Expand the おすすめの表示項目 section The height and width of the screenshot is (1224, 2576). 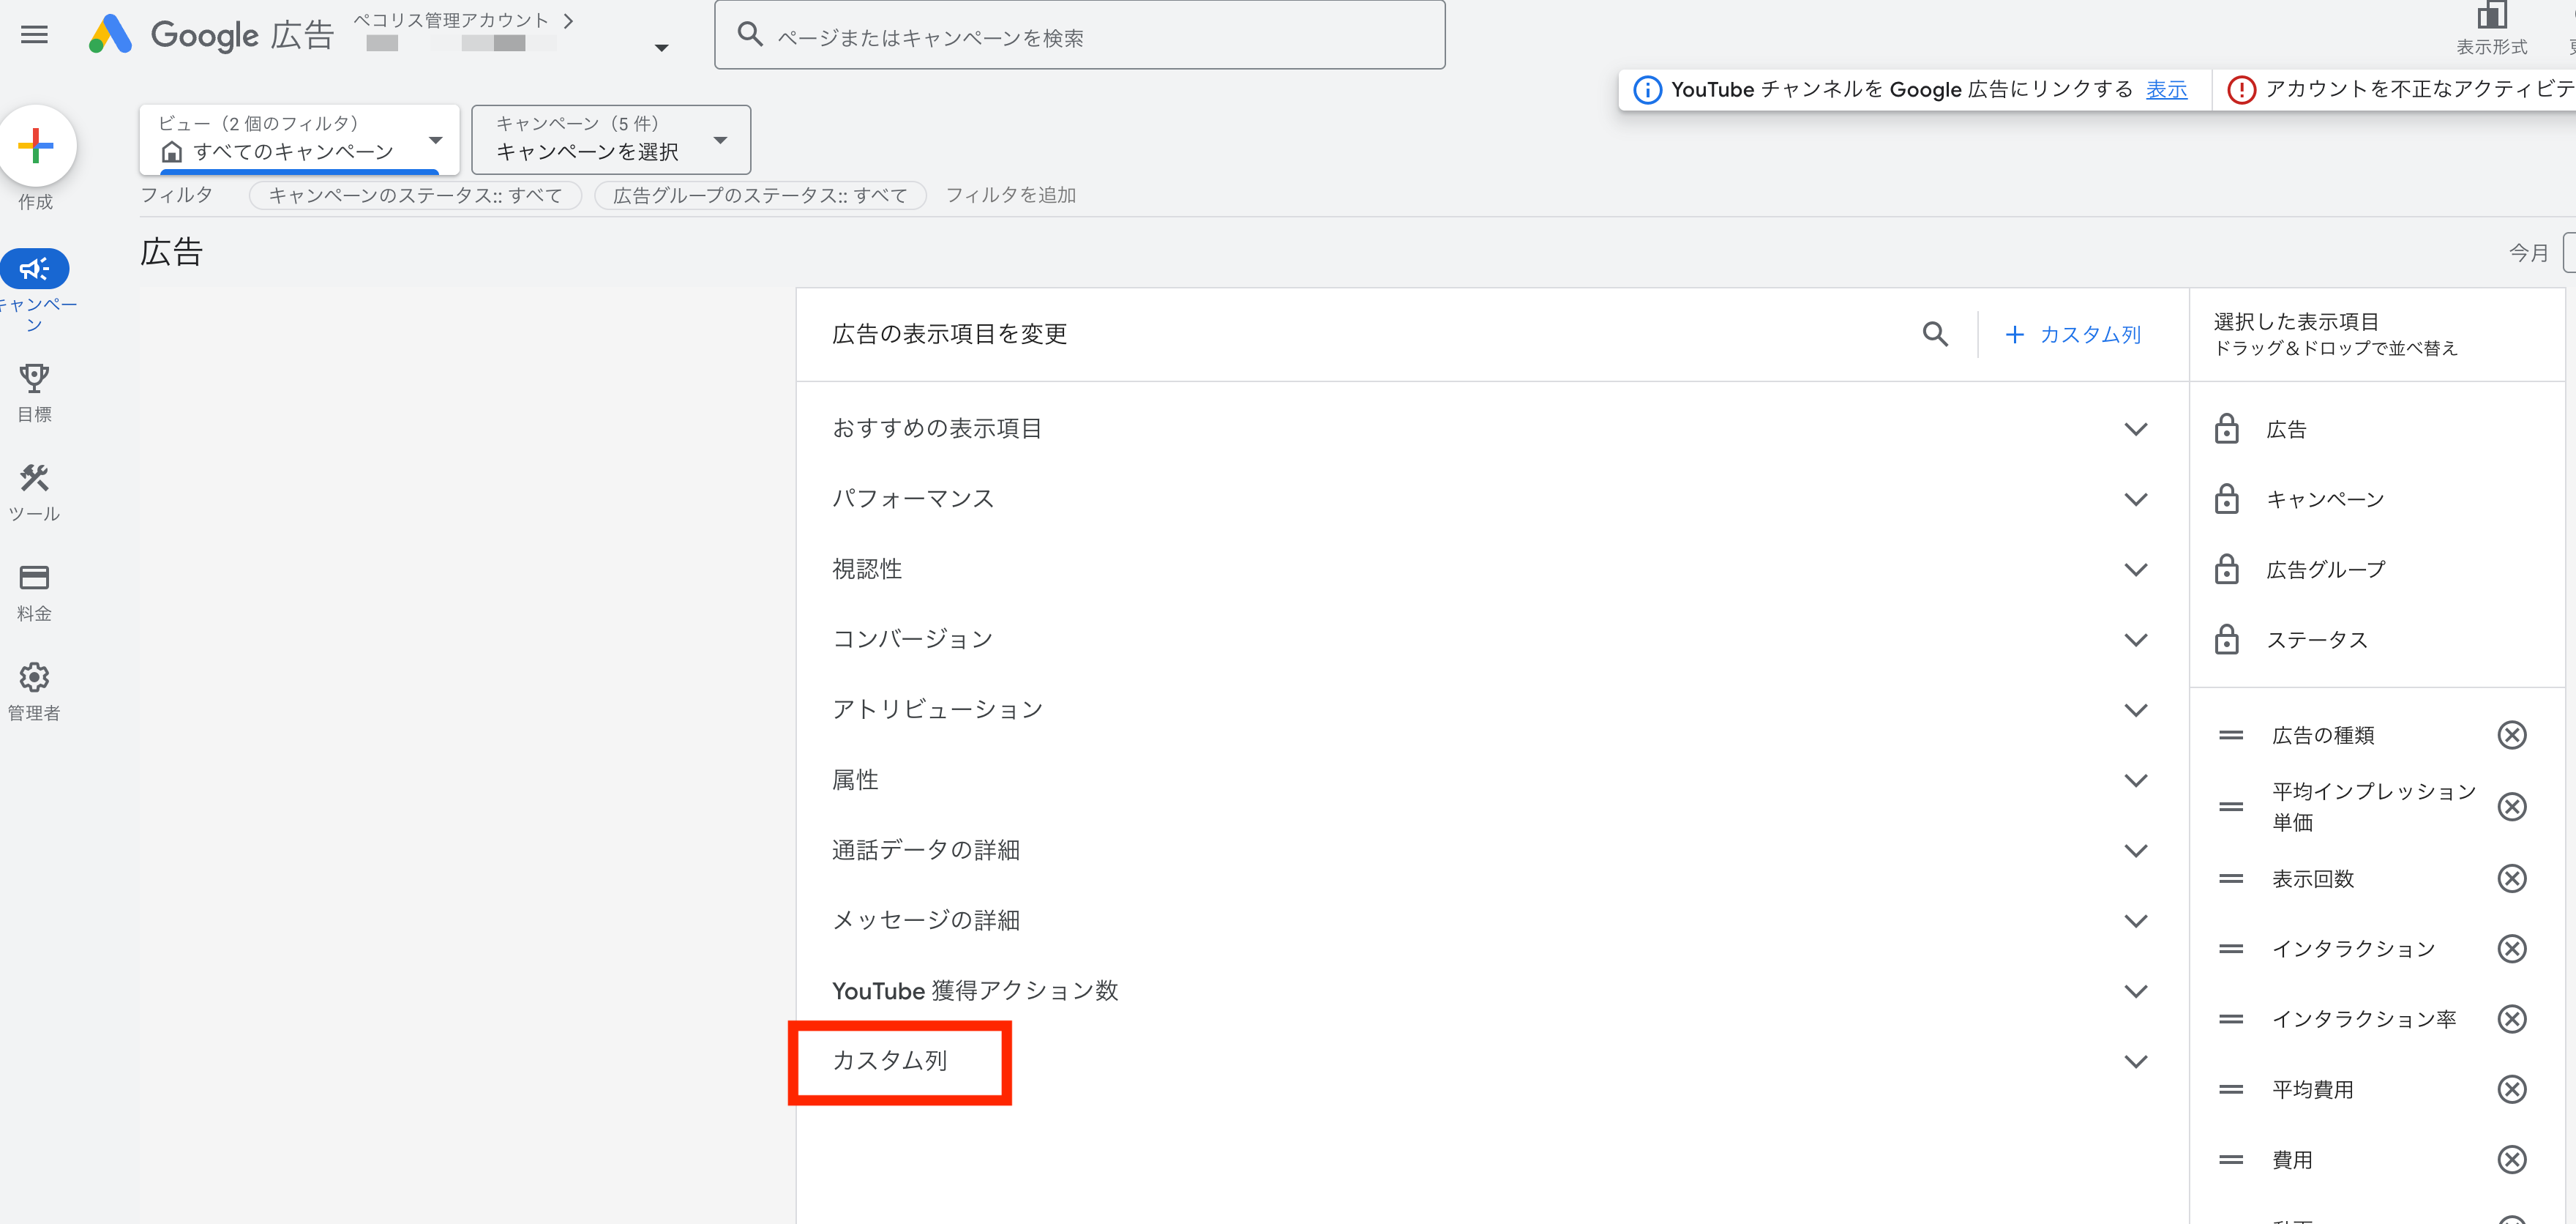tap(2135, 429)
